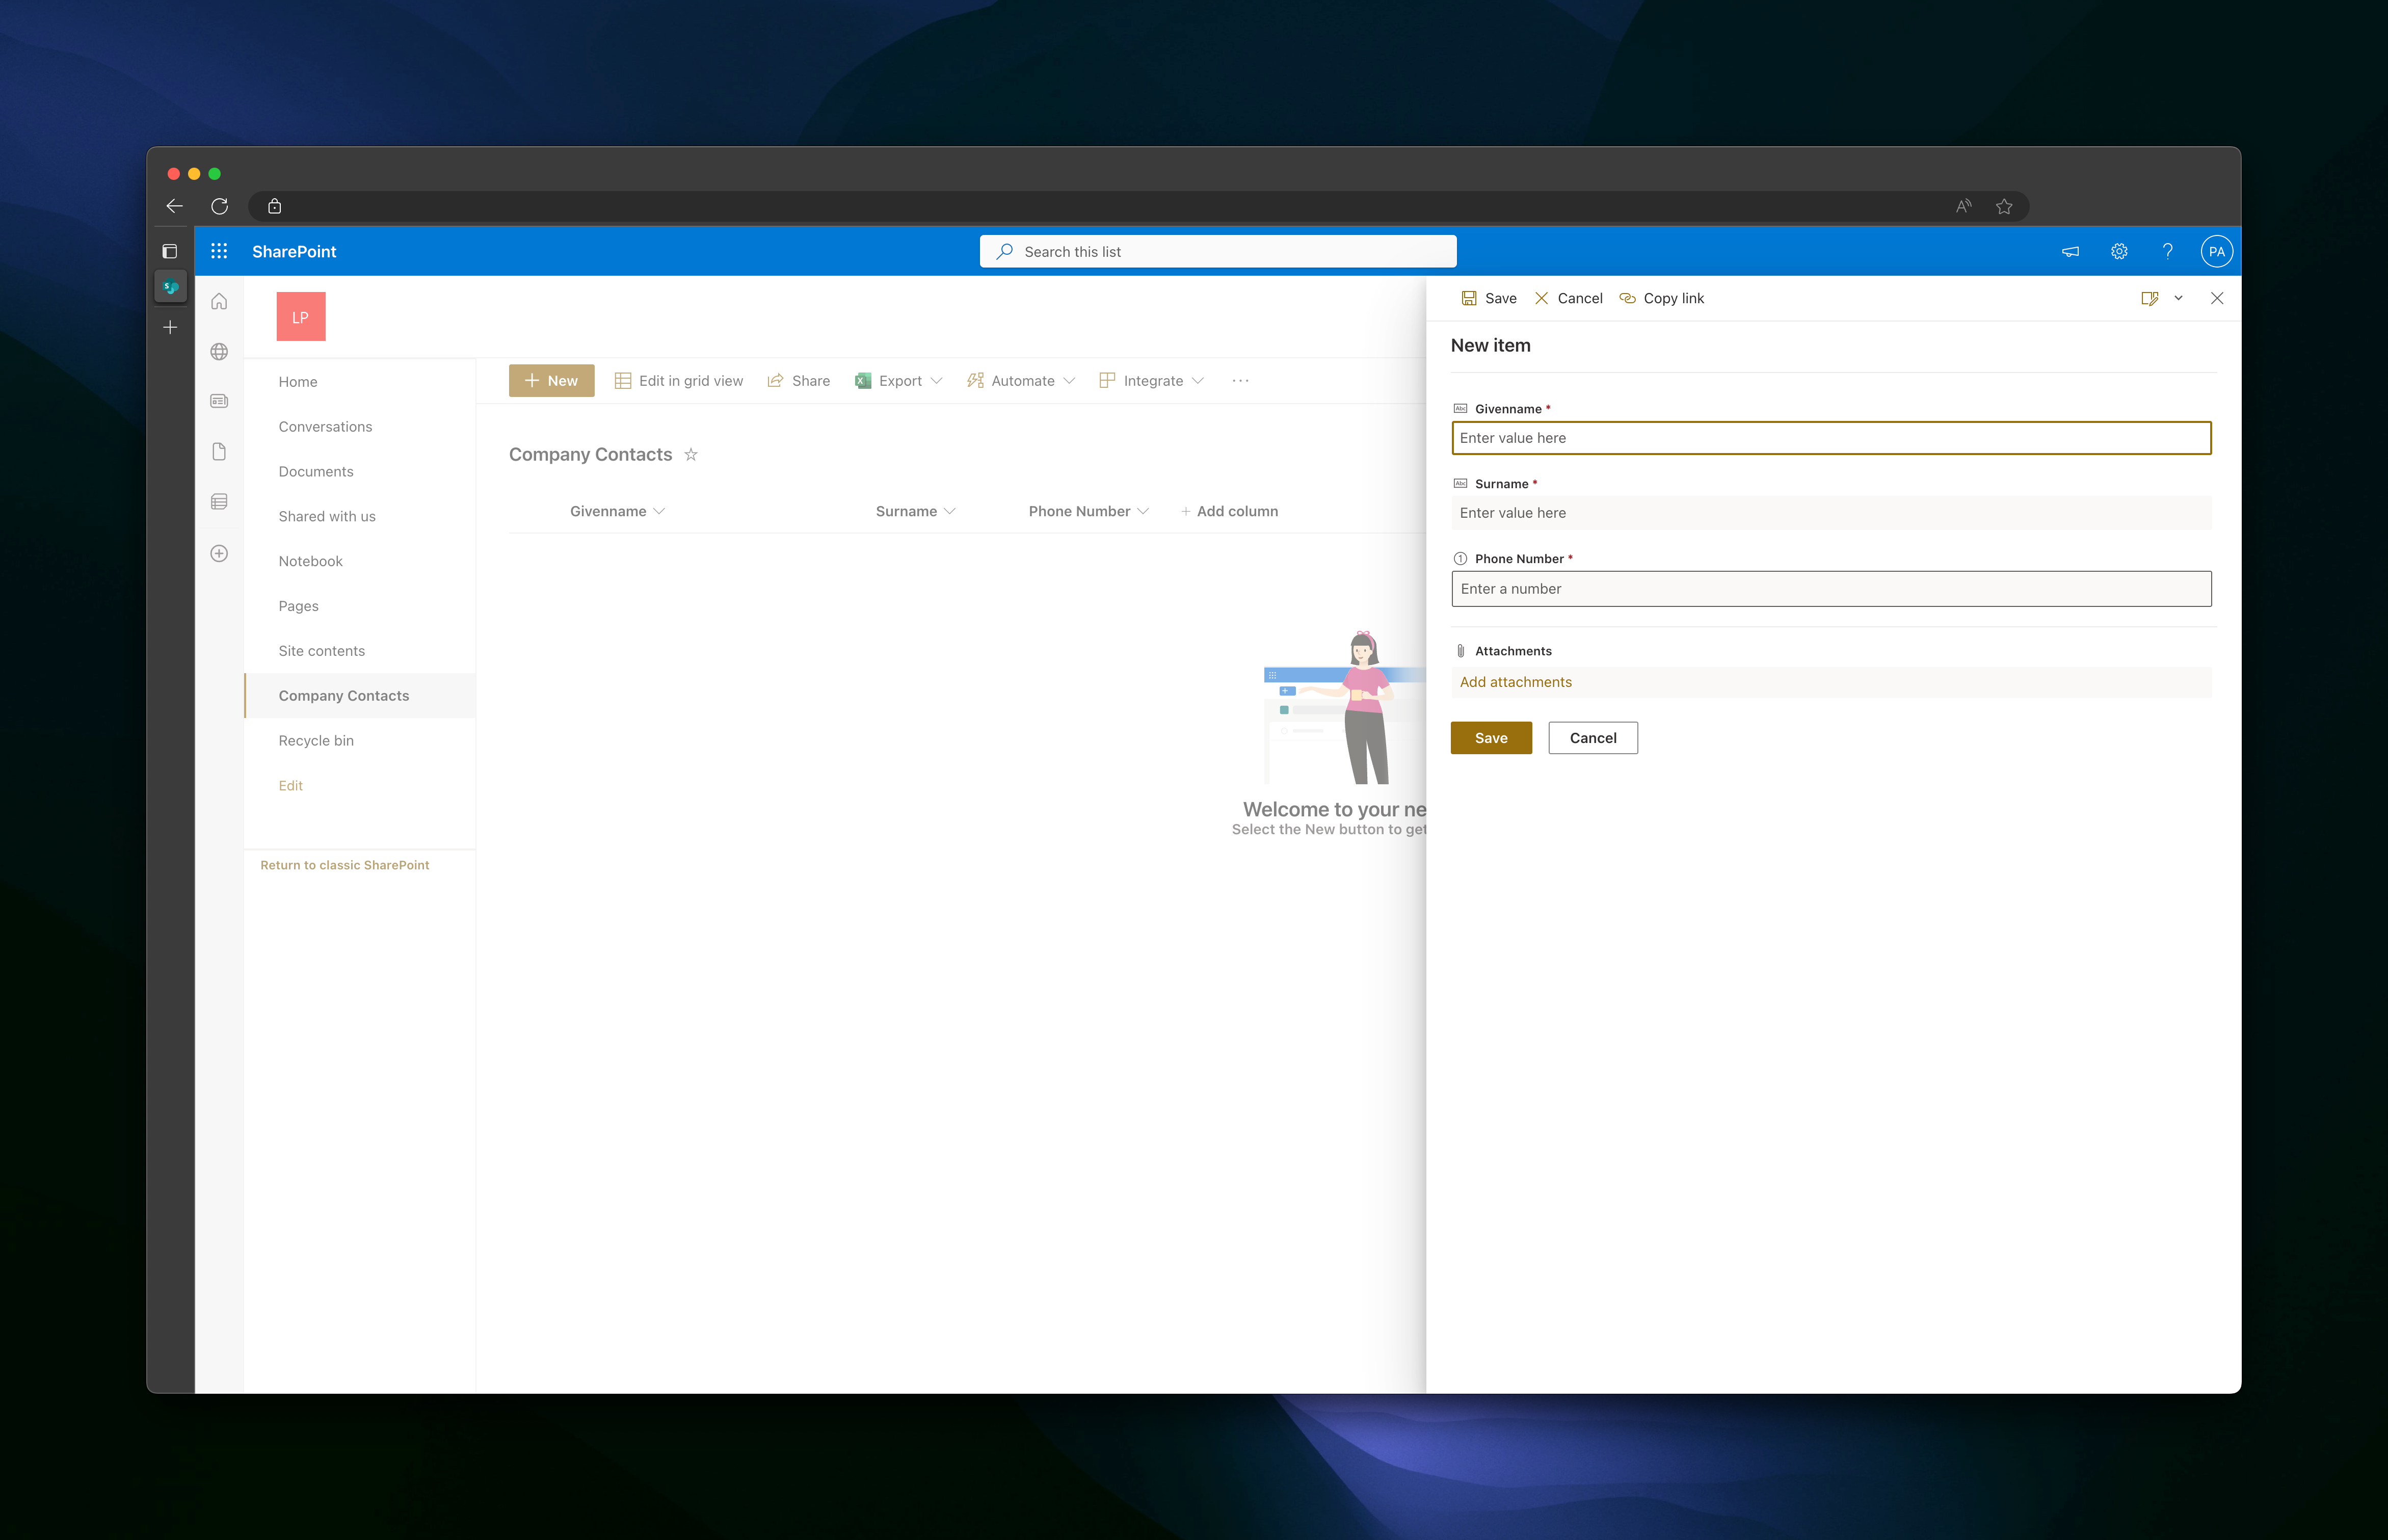Open the SharePoint app launcher waffle icon
2388x1540 pixels.
point(219,251)
